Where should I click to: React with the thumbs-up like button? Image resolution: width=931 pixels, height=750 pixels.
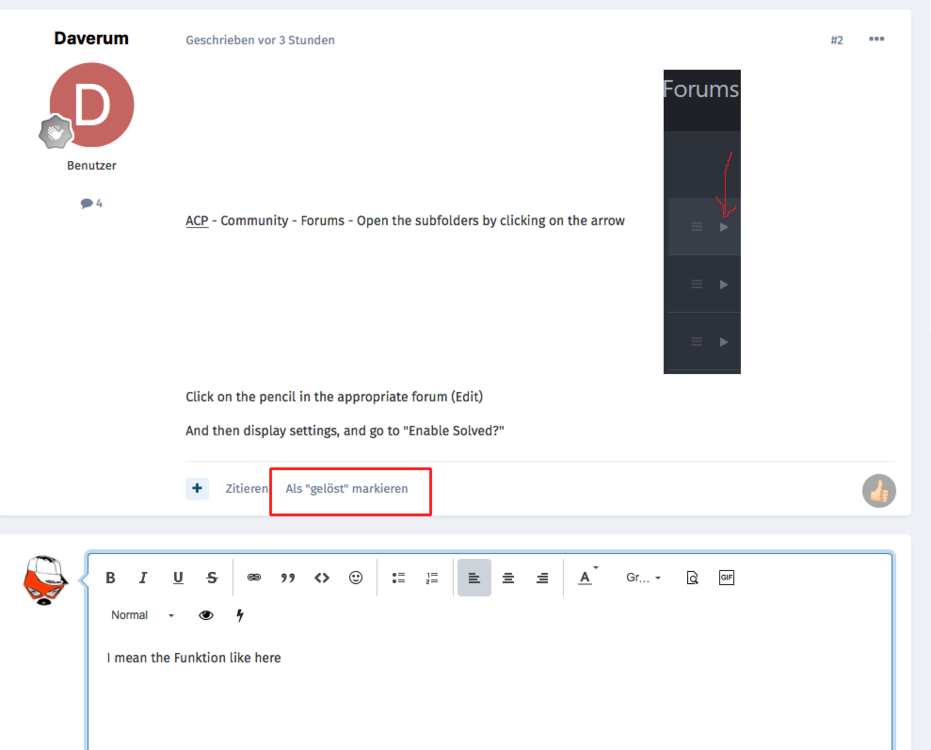tap(879, 491)
